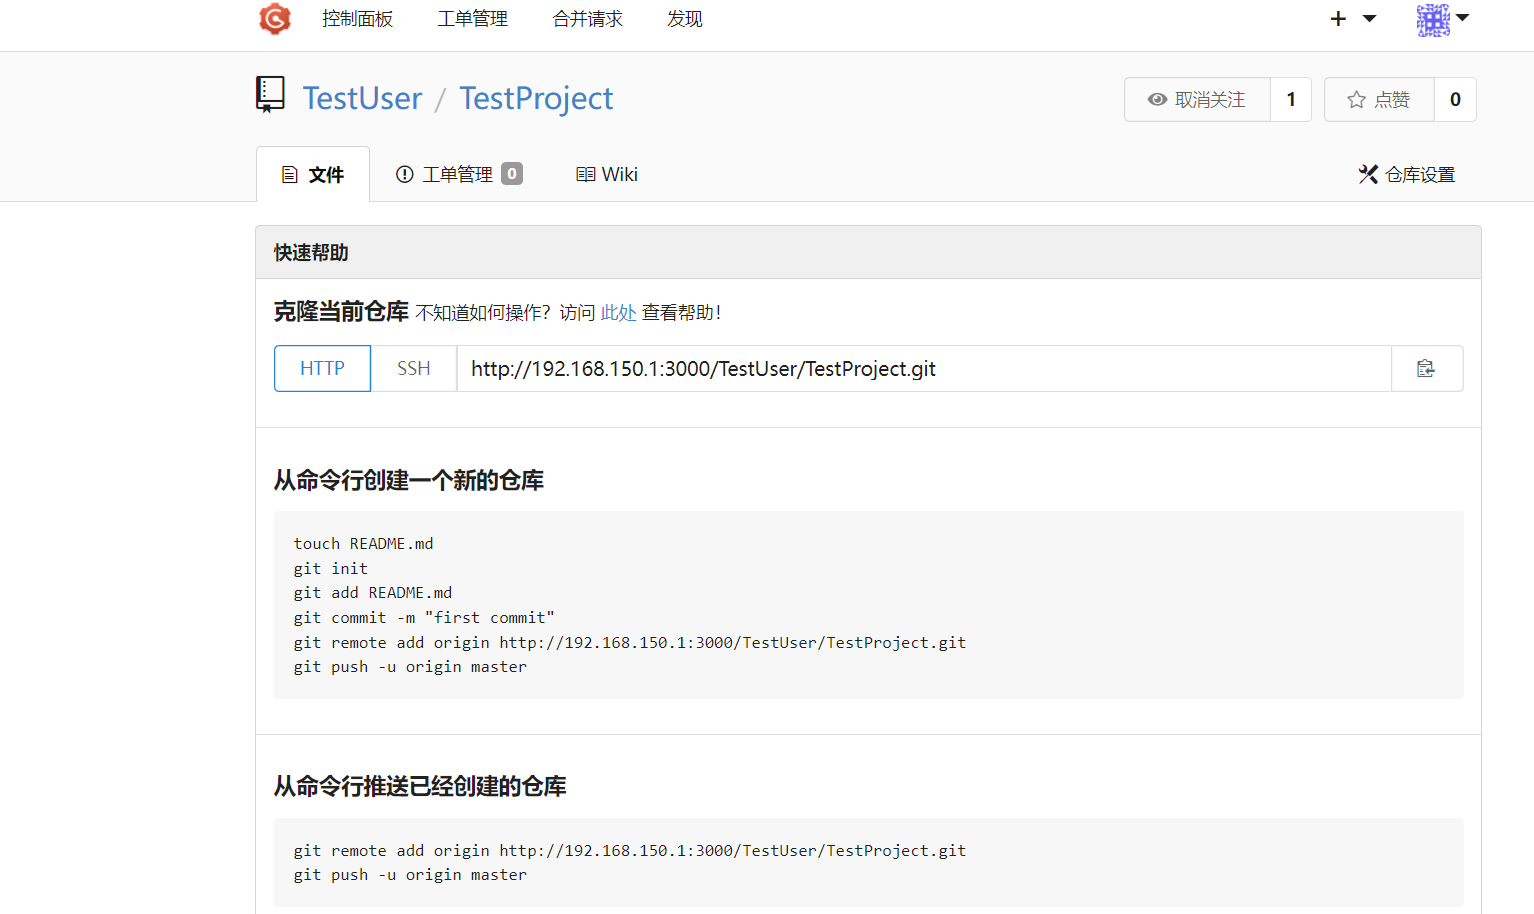This screenshot has height=914, width=1534.
Task: Open the Gogs home logo
Action: click(x=275, y=19)
